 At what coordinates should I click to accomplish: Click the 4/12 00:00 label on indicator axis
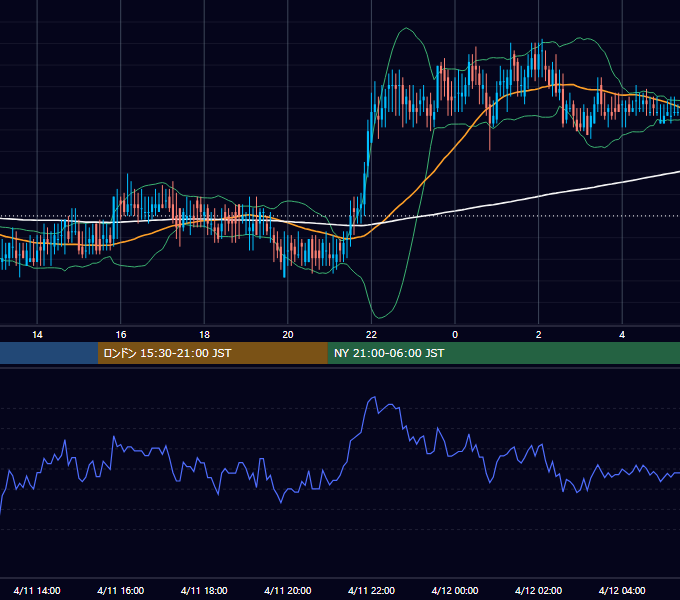(x=455, y=590)
